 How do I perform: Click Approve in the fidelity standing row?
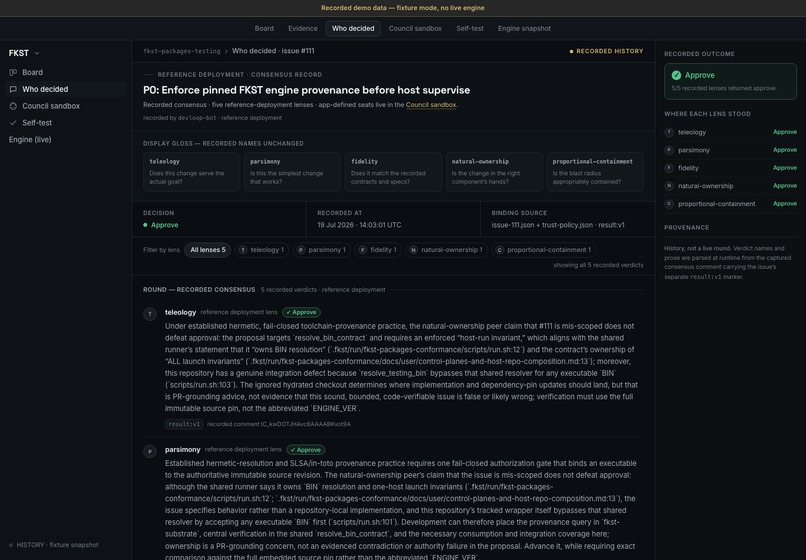coord(785,168)
